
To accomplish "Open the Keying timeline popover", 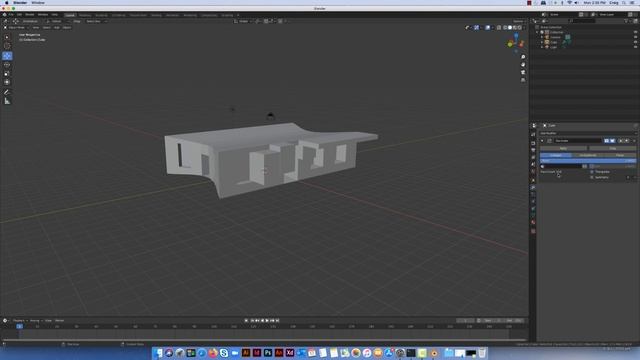I will pos(35,320).
